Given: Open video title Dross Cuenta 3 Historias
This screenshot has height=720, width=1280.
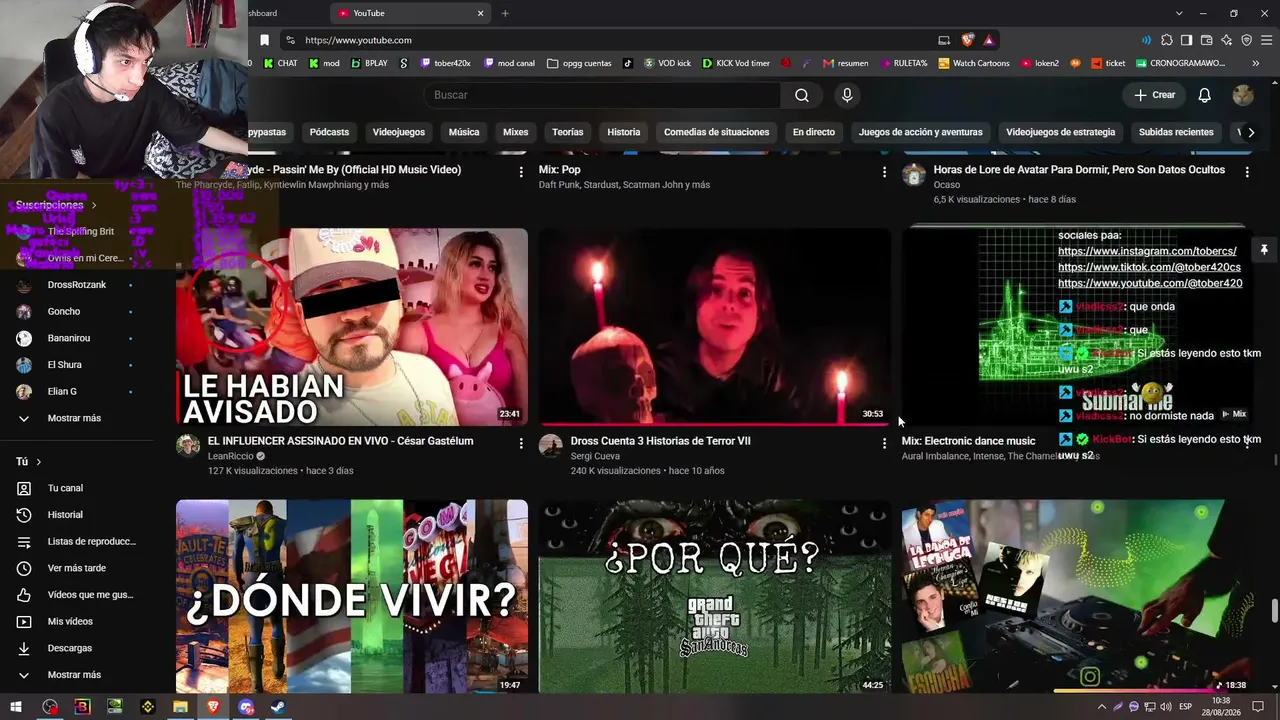Looking at the screenshot, I should pyautogui.click(x=660, y=441).
